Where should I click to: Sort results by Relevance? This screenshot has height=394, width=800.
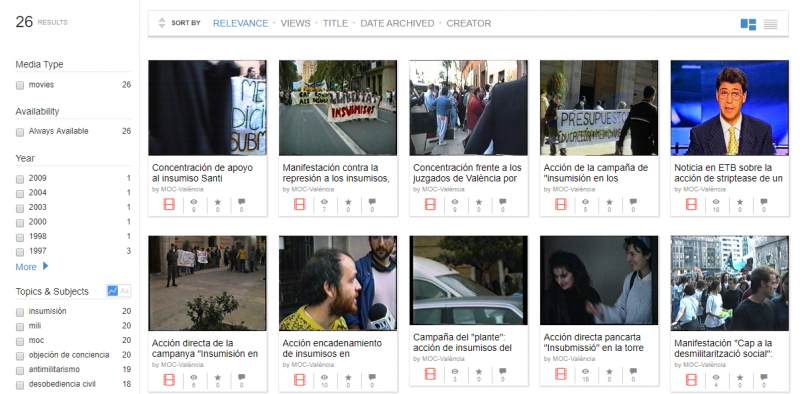(240, 23)
